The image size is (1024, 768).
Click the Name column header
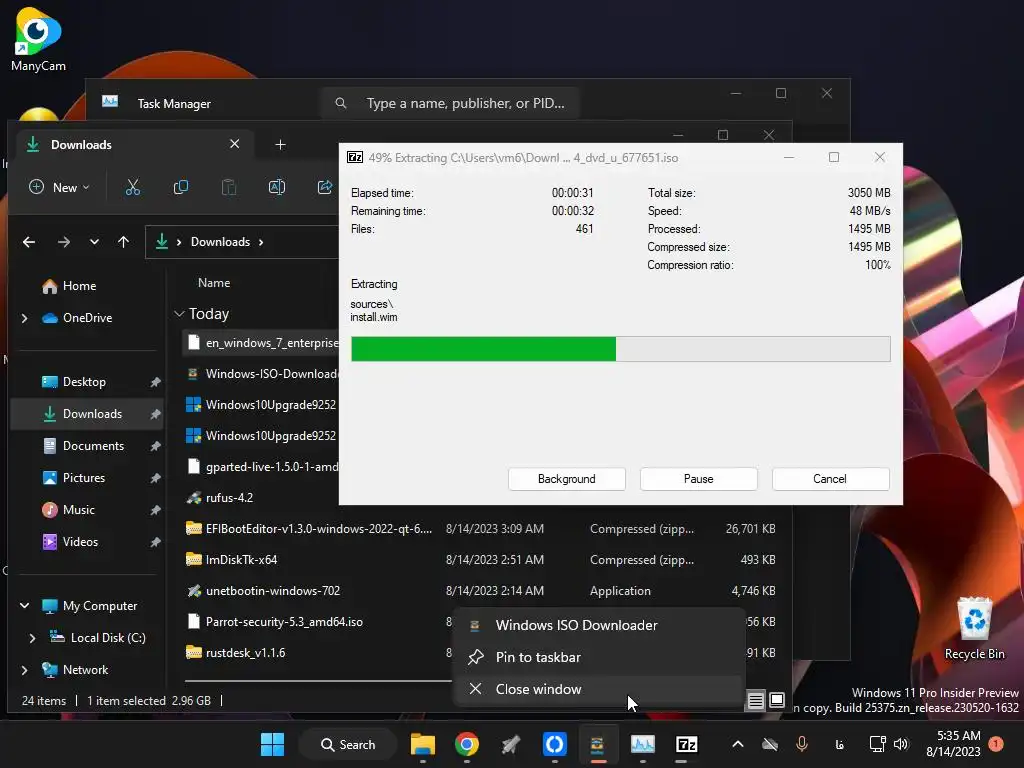pyautogui.click(x=214, y=283)
